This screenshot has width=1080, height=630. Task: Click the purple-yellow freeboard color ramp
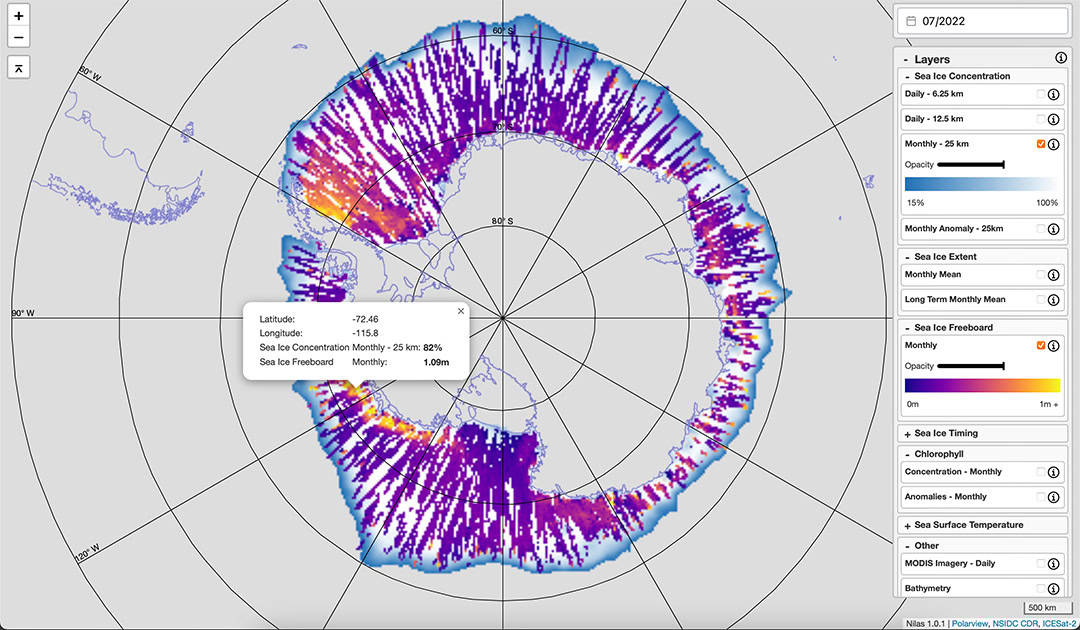coord(982,385)
